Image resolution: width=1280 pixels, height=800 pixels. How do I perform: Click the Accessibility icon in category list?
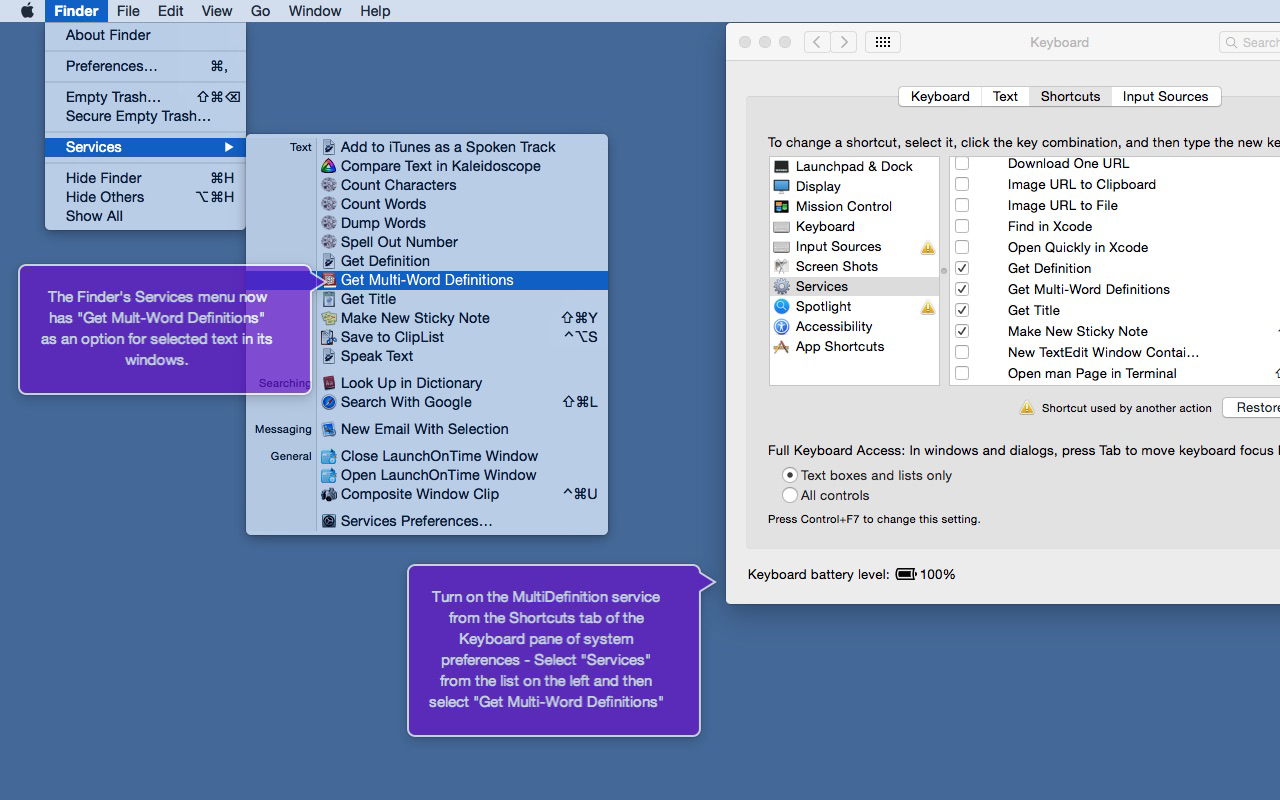point(781,326)
